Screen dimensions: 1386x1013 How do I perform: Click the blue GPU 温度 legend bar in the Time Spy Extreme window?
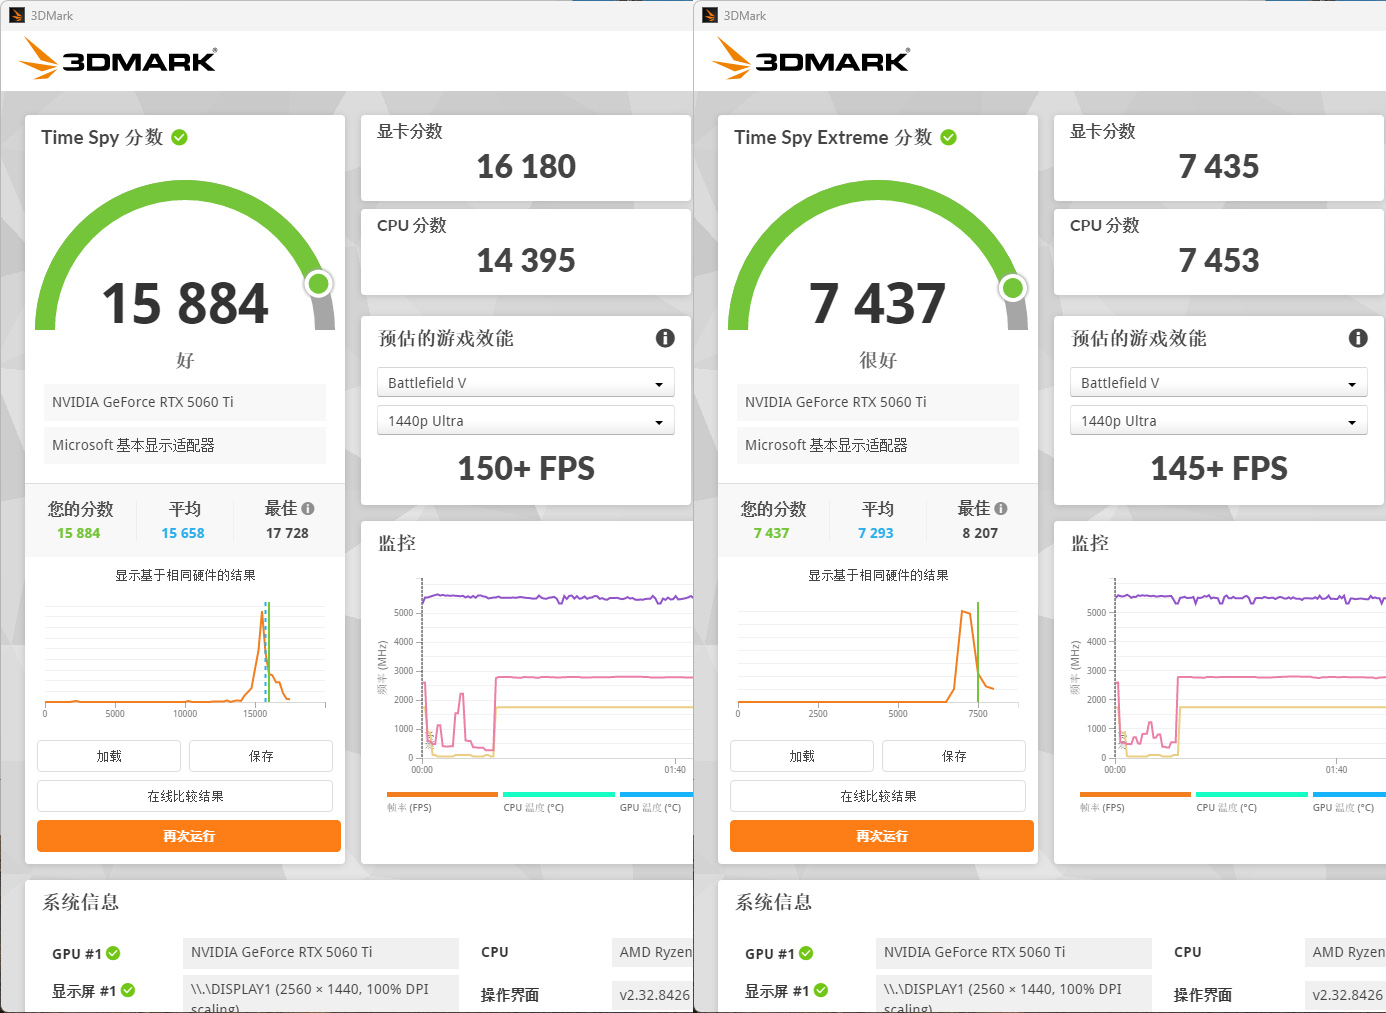click(x=1349, y=795)
